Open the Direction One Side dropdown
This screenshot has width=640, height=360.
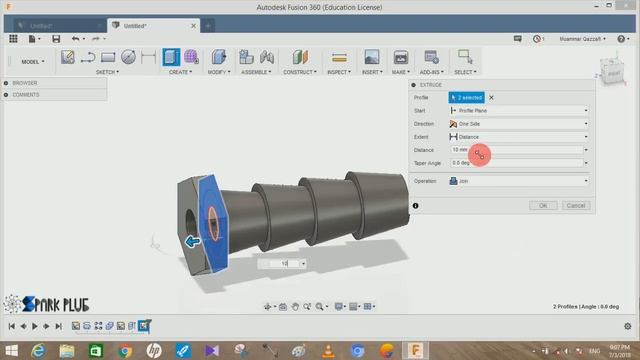coord(518,124)
